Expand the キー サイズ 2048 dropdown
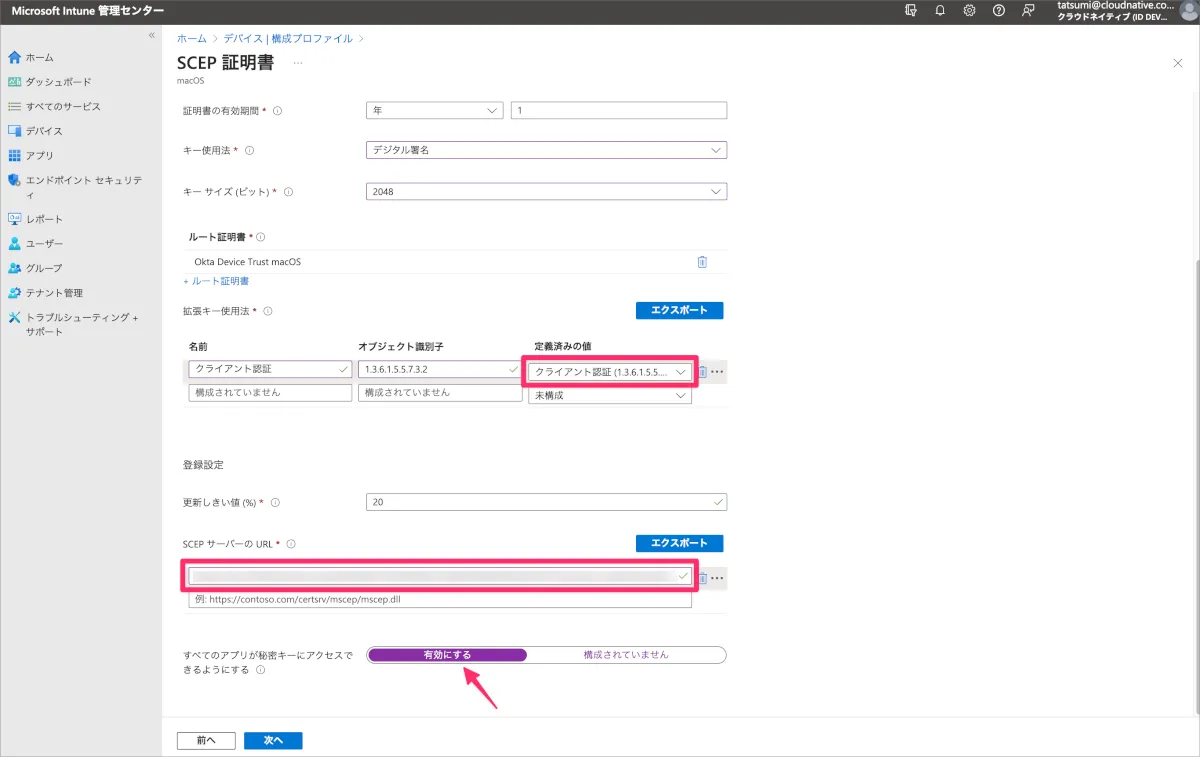The height and width of the screenshot is (757, 1200). [546, 191]
